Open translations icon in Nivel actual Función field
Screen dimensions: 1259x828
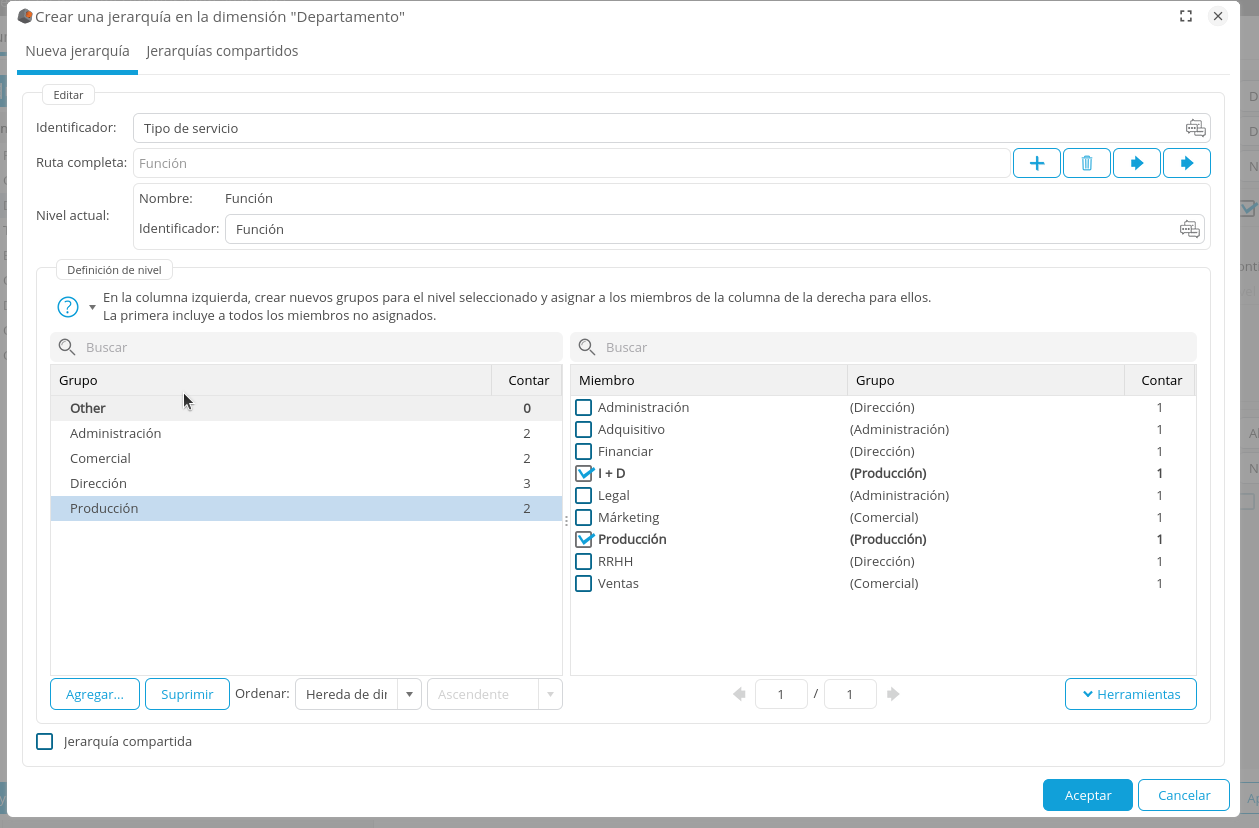pos(1189,229)
